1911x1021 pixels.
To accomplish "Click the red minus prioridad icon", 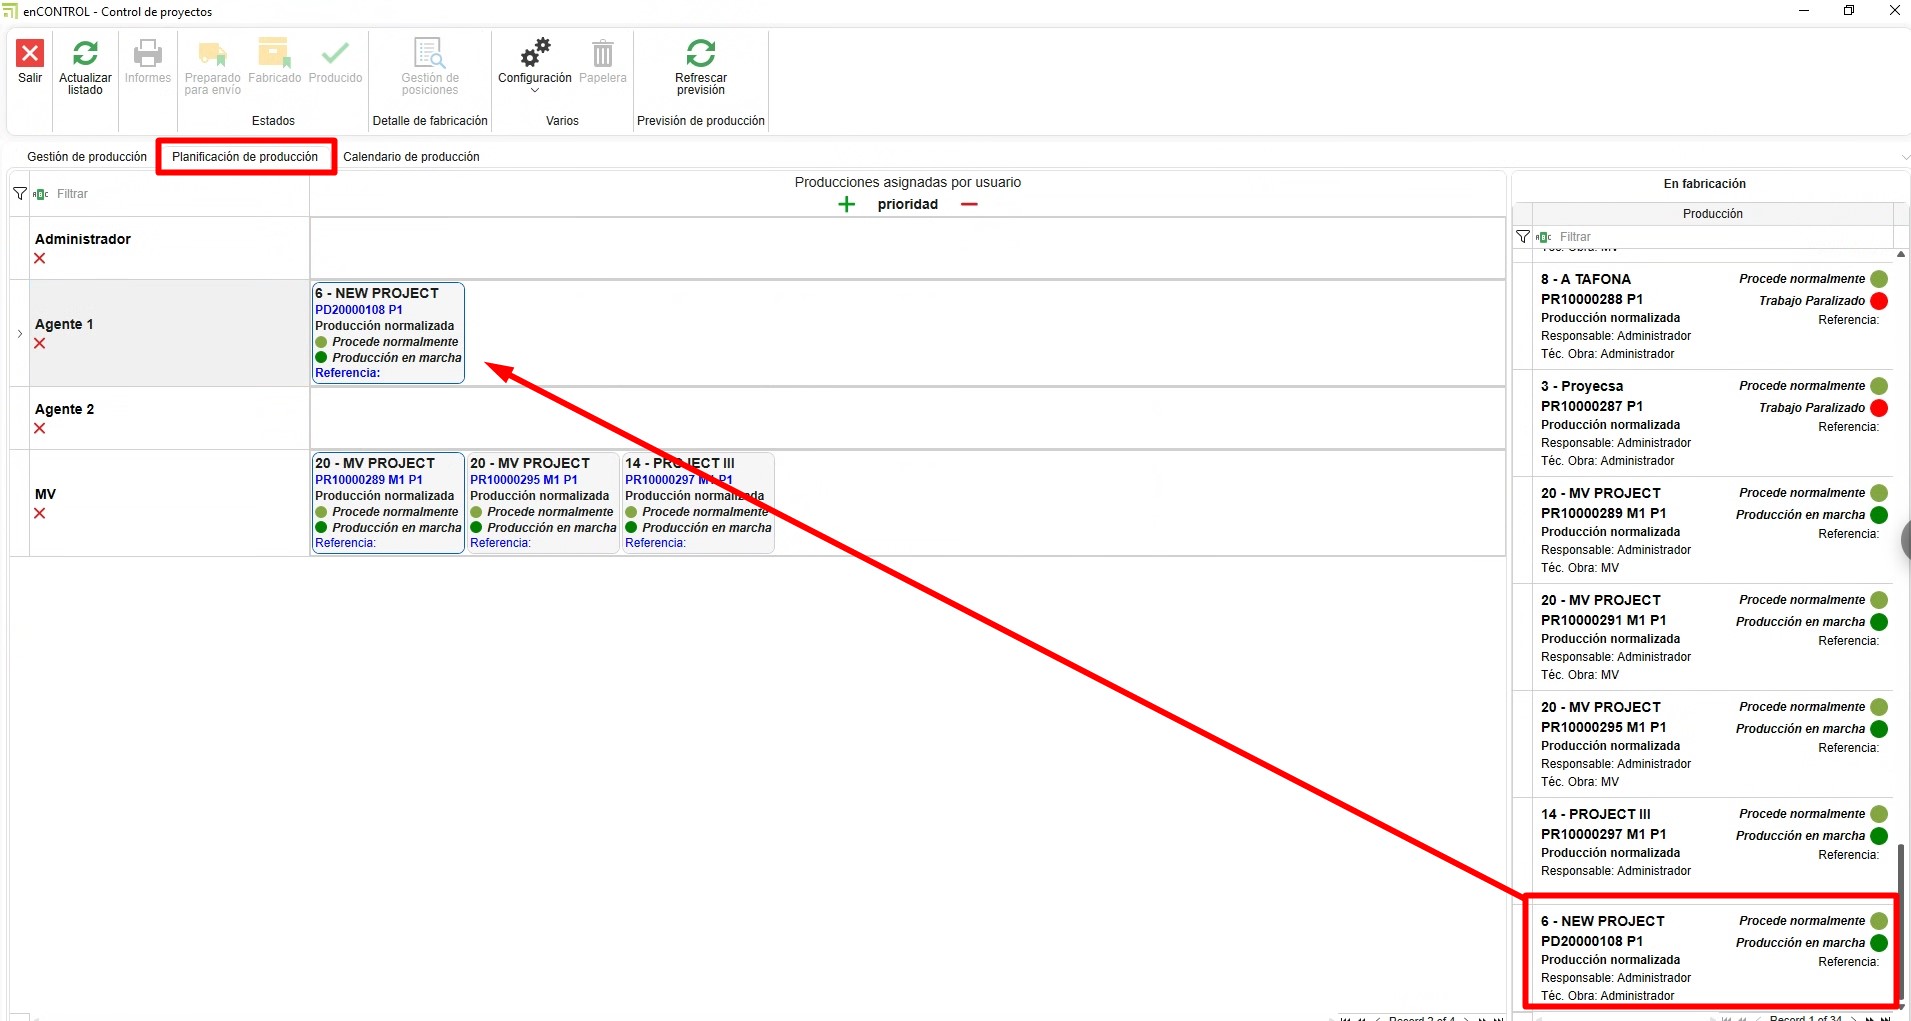I will (969, 204).
